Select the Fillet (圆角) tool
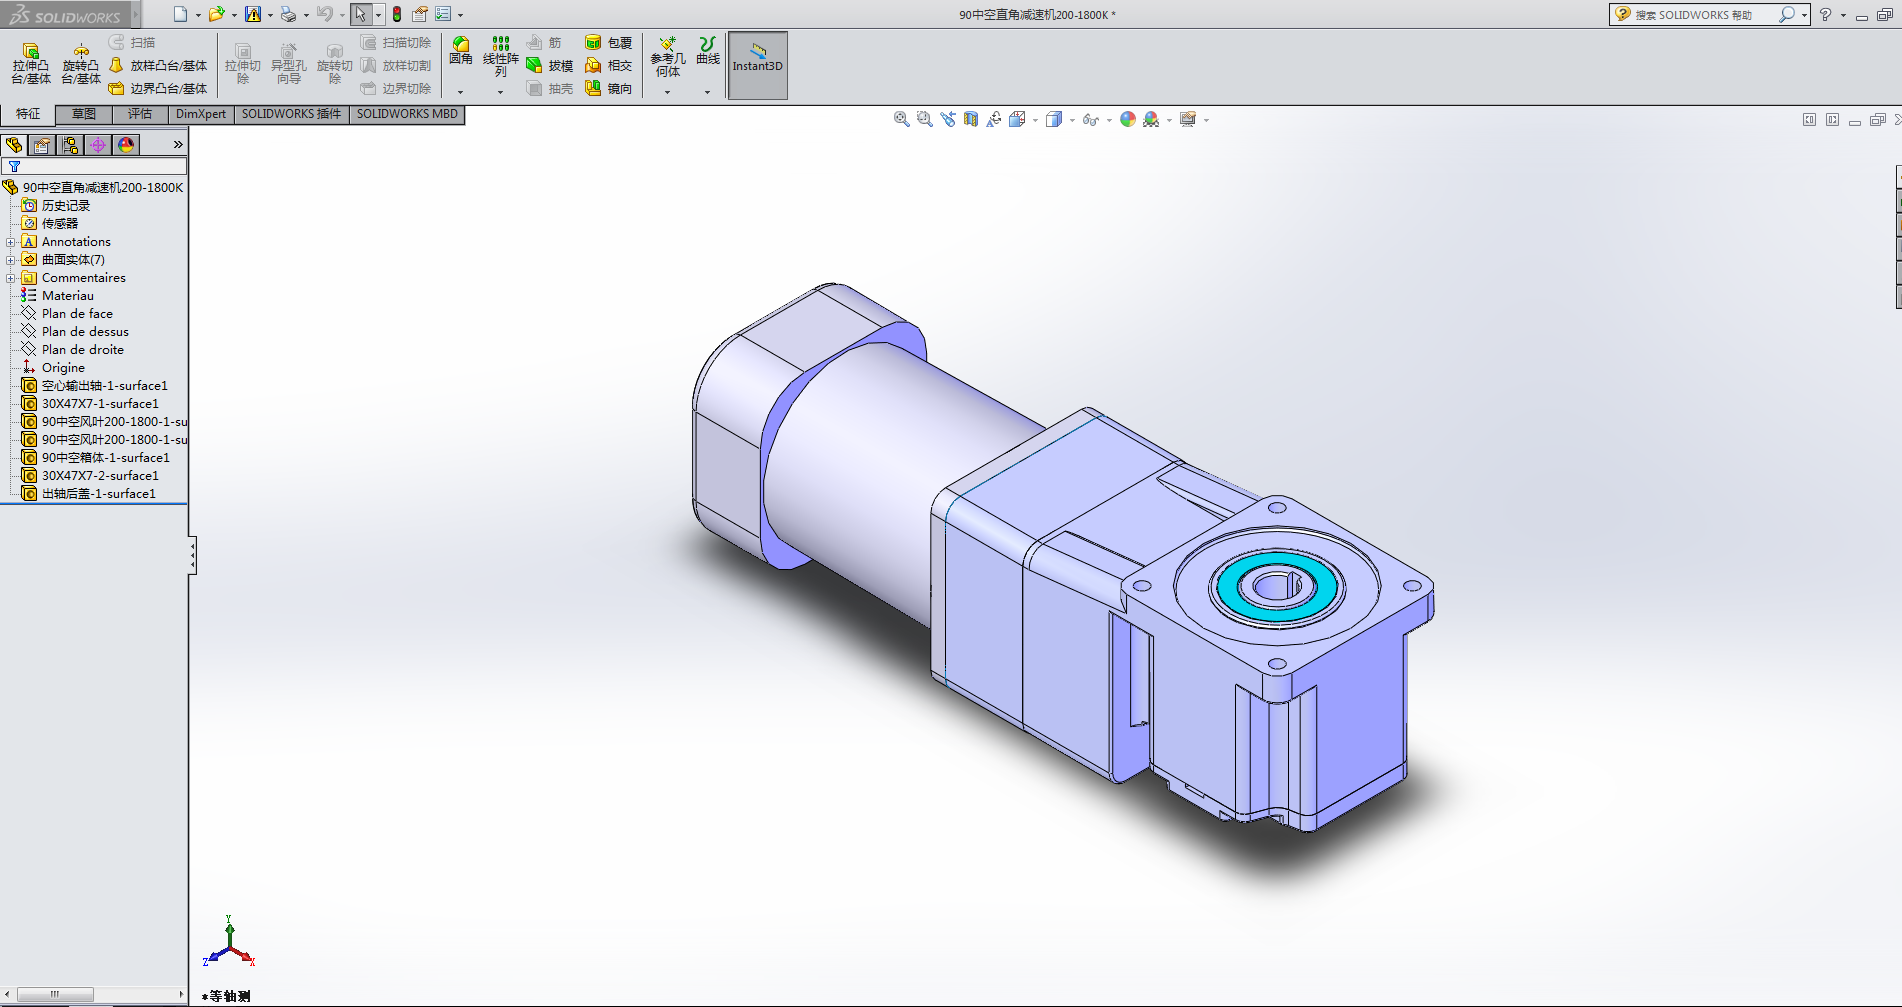Image resolution: width=1902 pixels, height=1007 pixels. pyautogui.click(x=460, y=51)
